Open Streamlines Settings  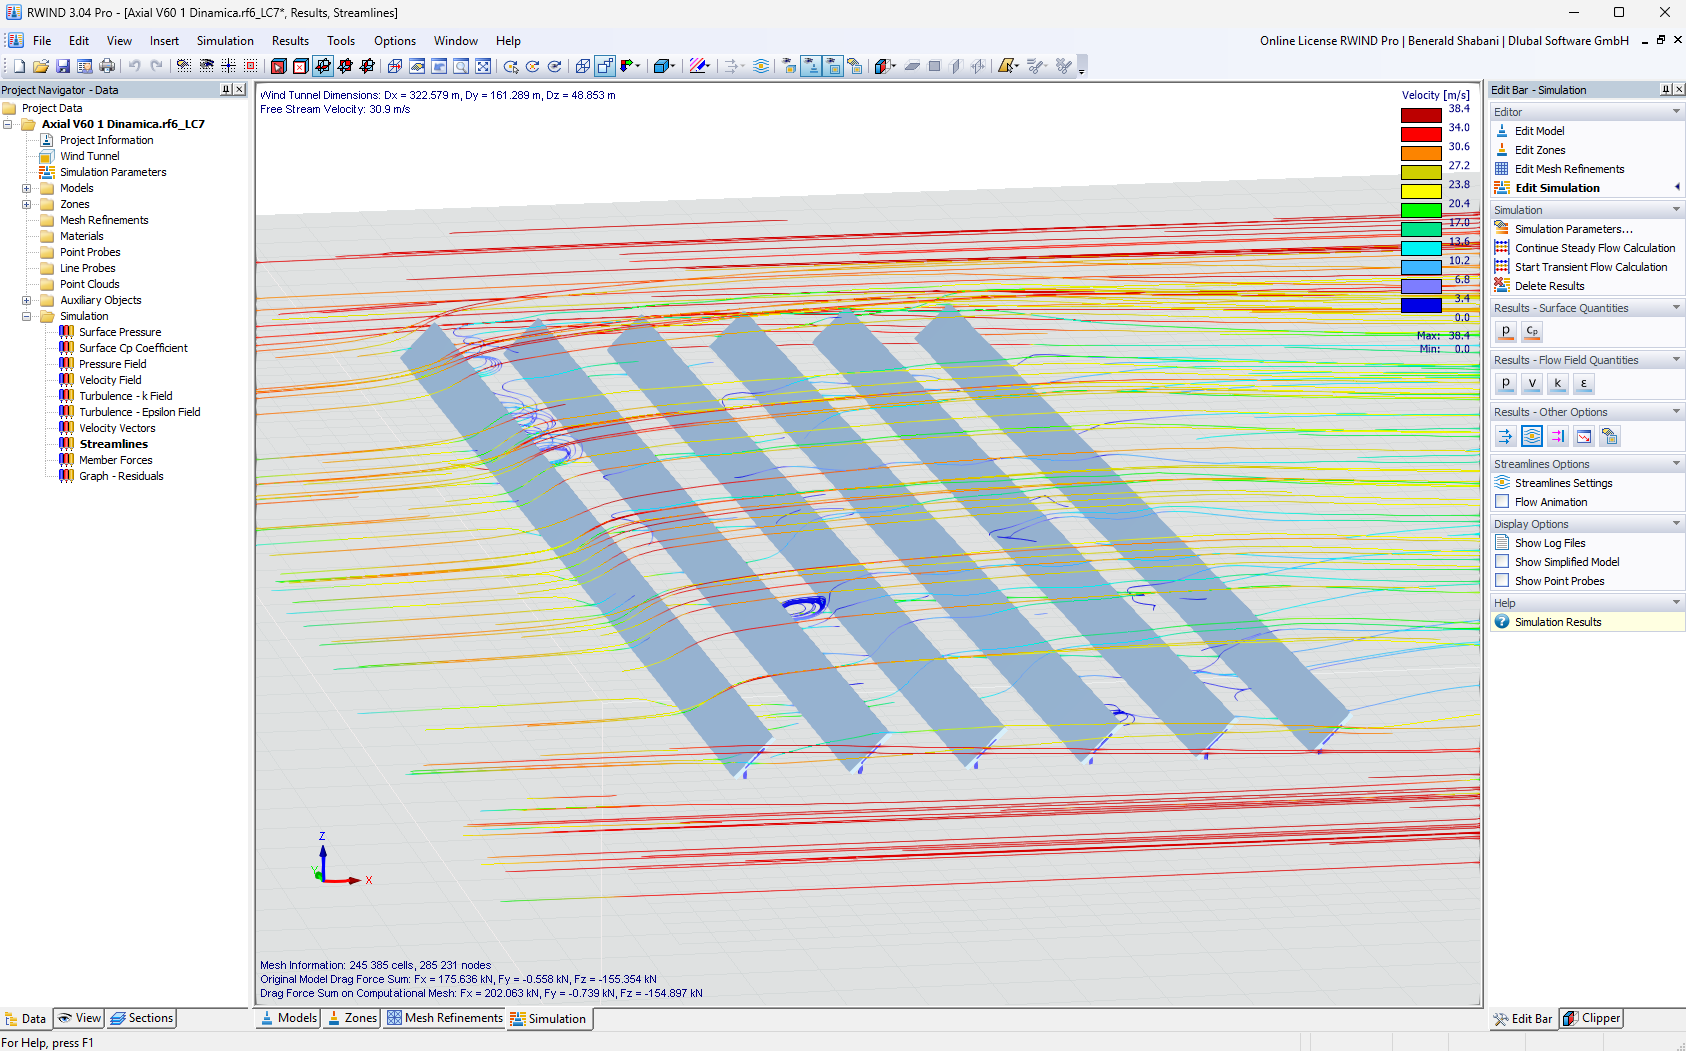click(x=1561, y=482)
